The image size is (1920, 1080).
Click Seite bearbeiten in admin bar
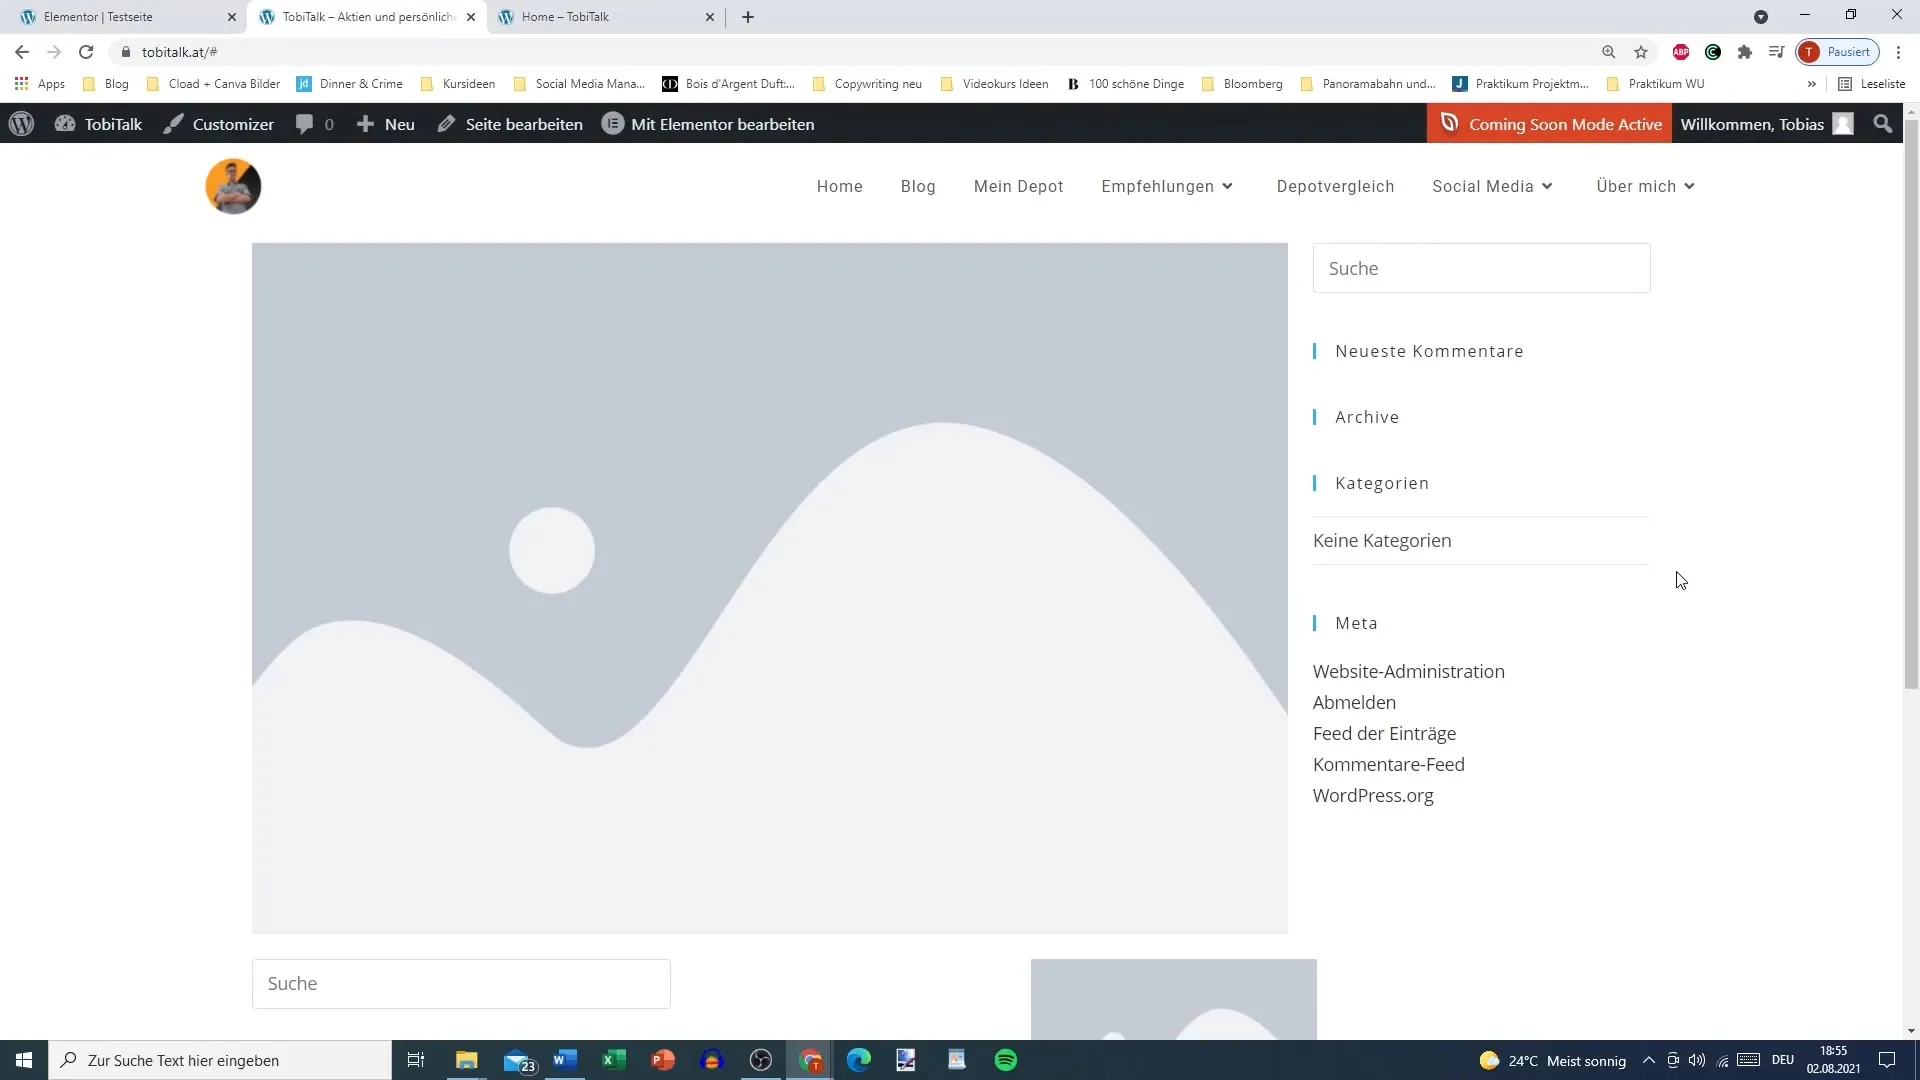510,124
